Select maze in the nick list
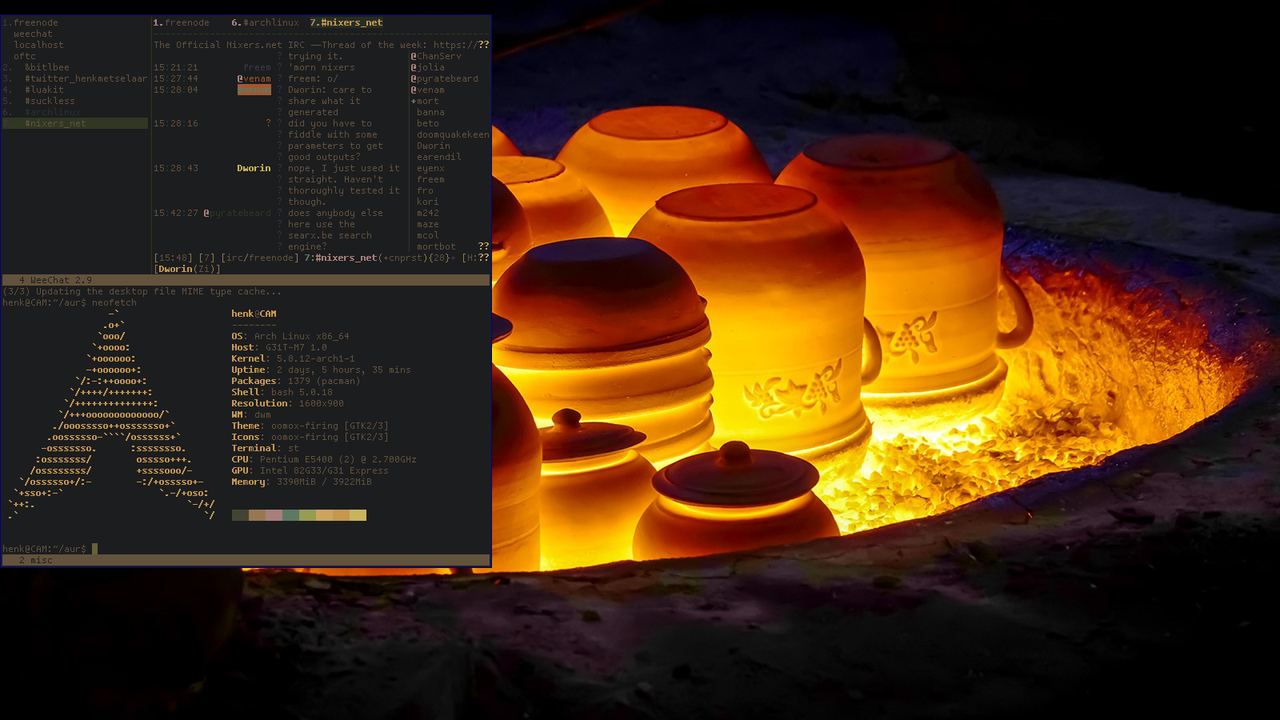 [428, 224]
